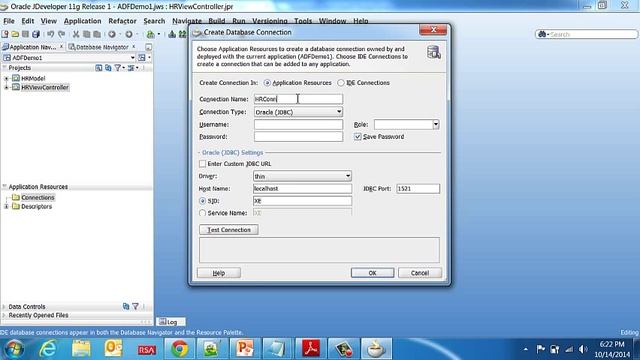Click the refresh icon in Projects bar

[x=108, y=68]
